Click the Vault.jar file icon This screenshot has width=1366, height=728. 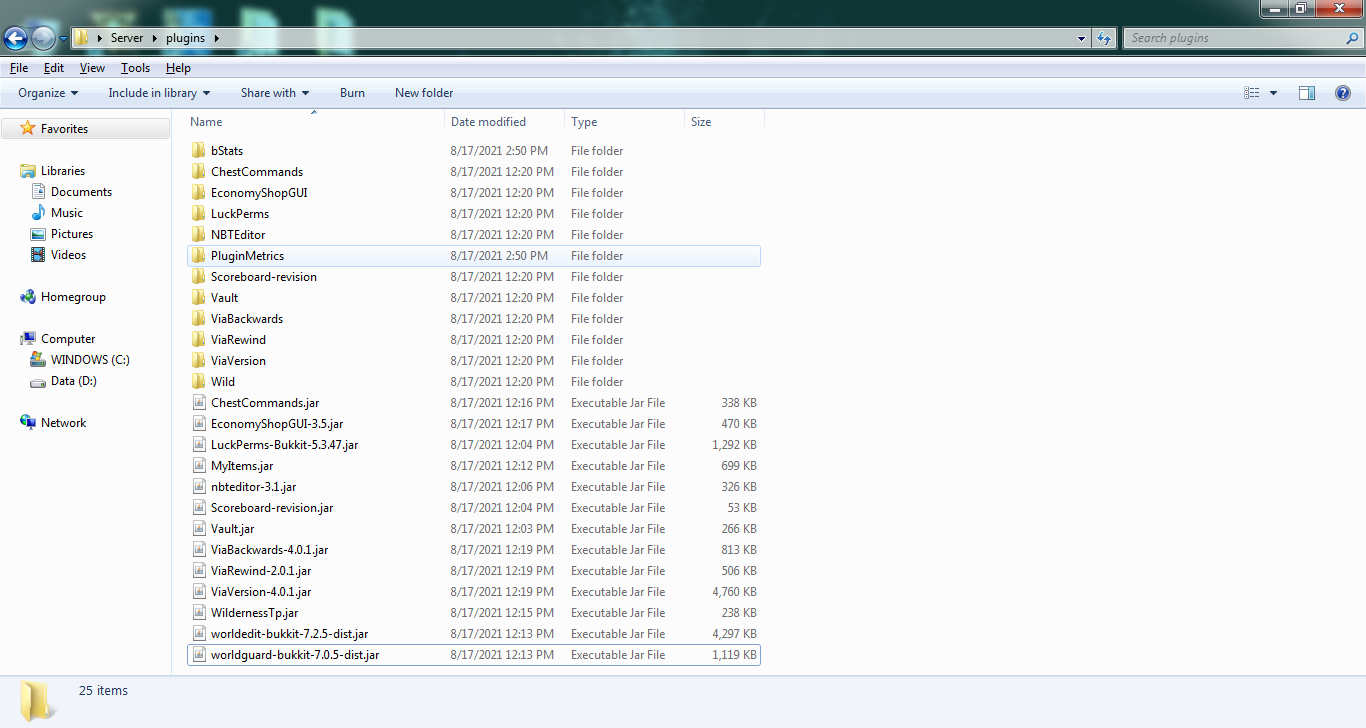199,529
